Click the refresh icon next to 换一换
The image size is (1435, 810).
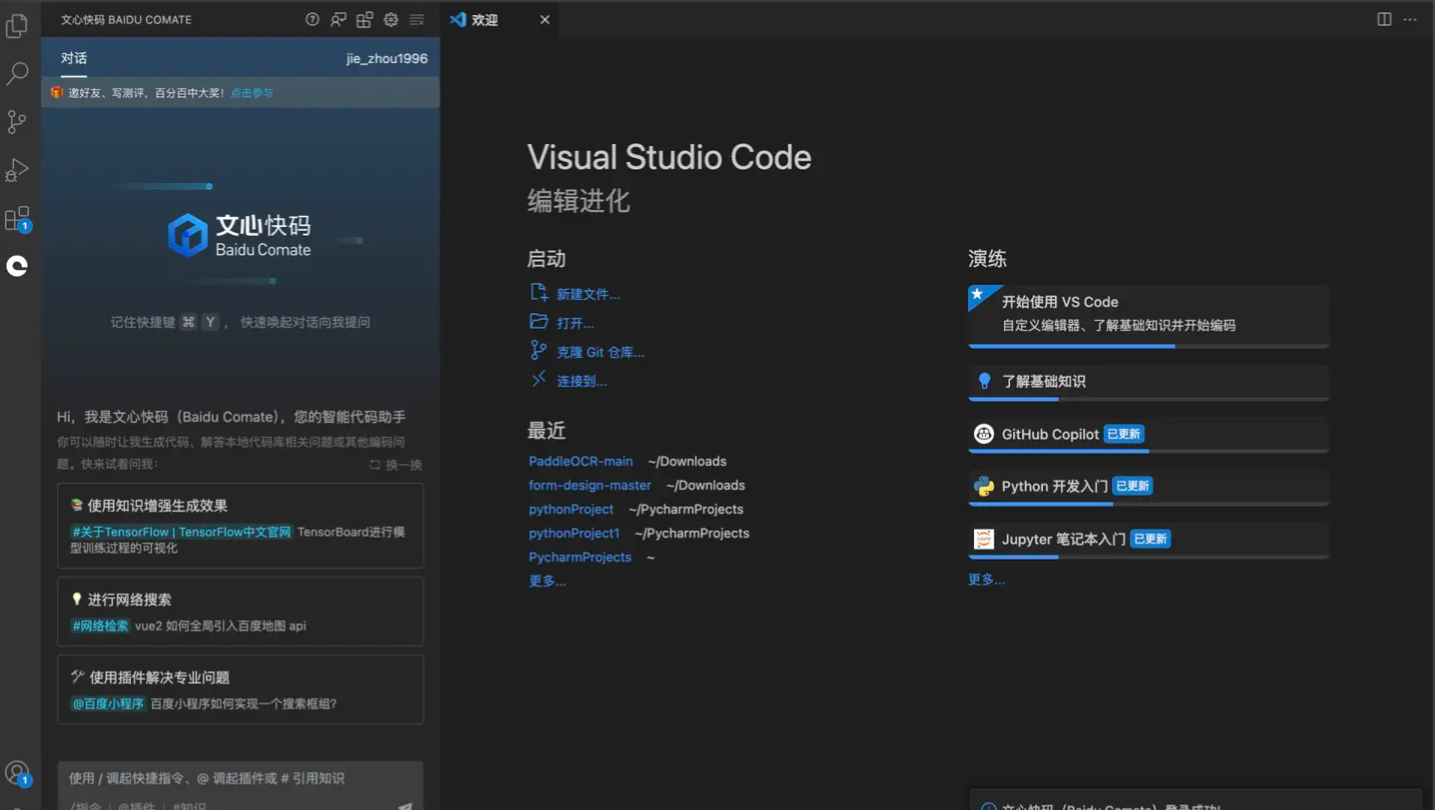click(x=375, y=465)
